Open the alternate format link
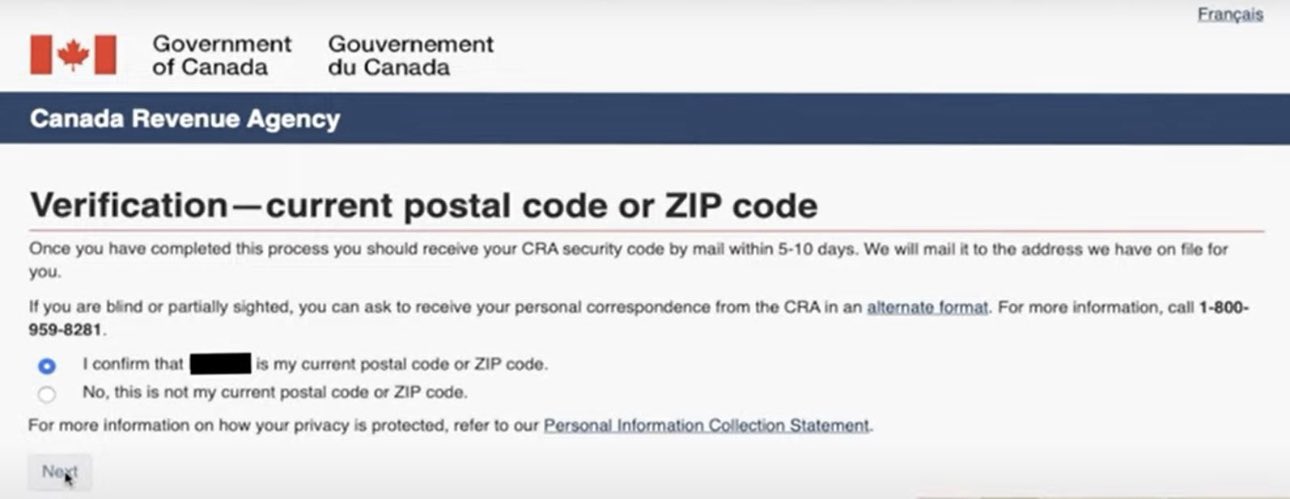Image resolution: width=1290 pixels, height=499 pixels. point(927,308)
